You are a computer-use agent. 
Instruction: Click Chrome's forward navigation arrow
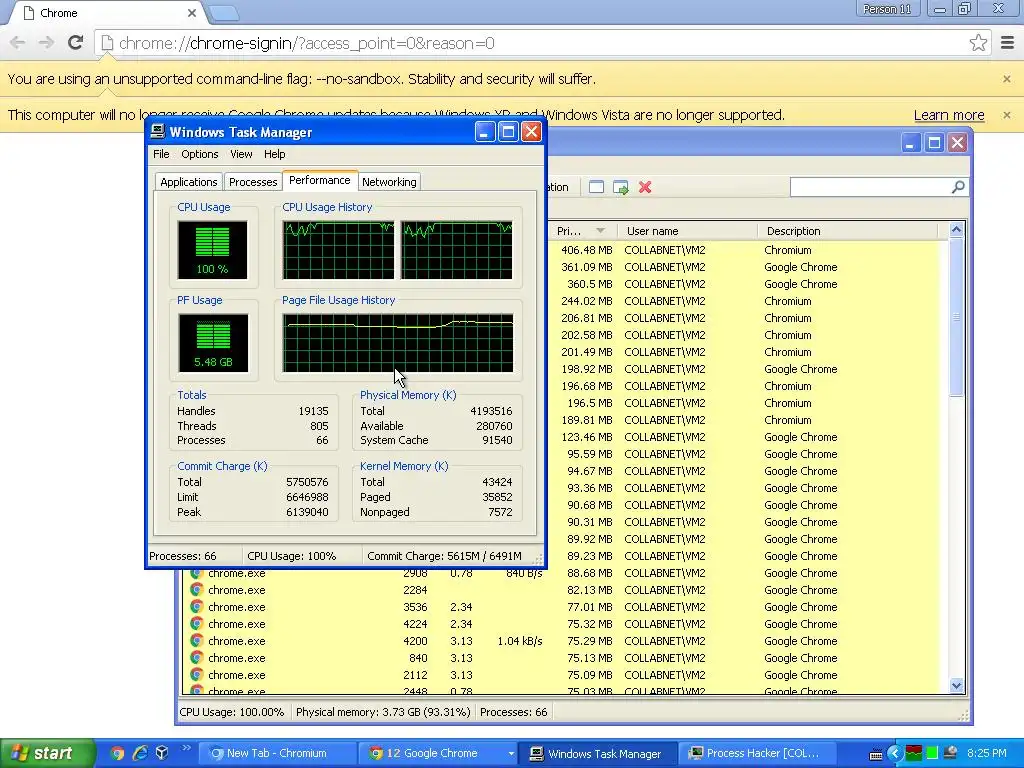[x=46, y=43]
